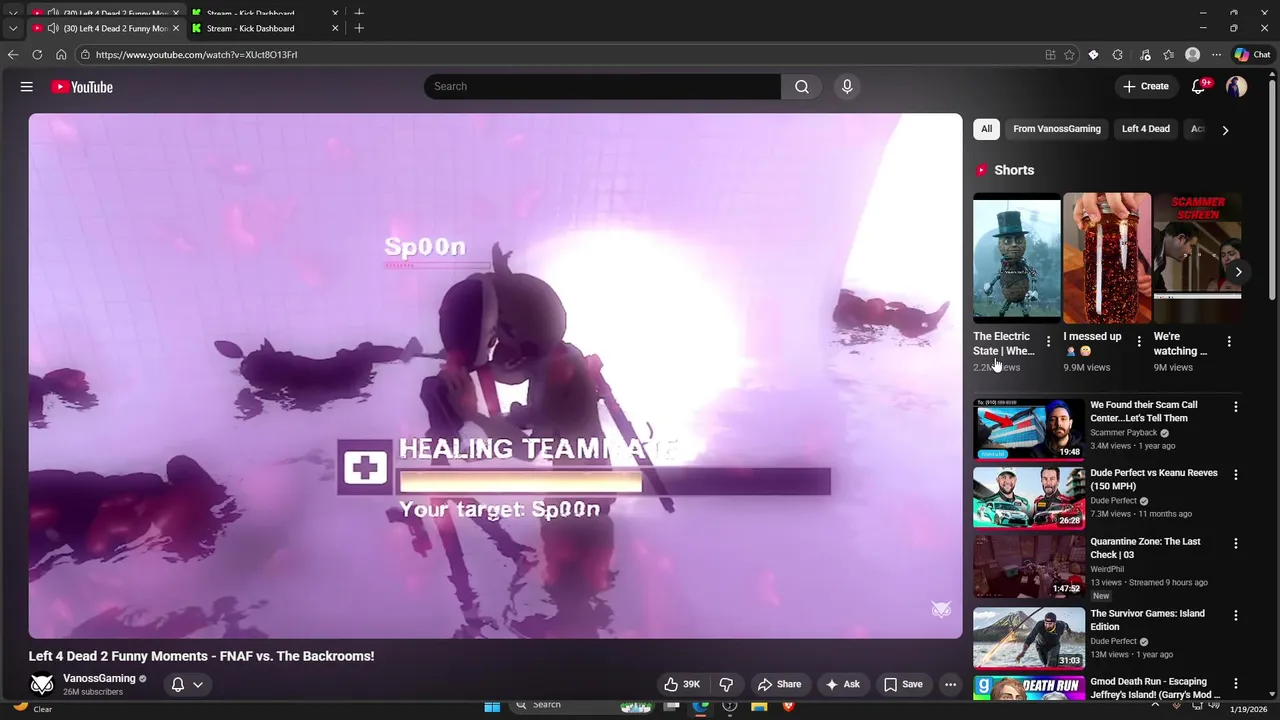Open menu for Survivor Games video
Image resolution: width=1280 pixels, height=720 pixels.
click(1235, 616)
